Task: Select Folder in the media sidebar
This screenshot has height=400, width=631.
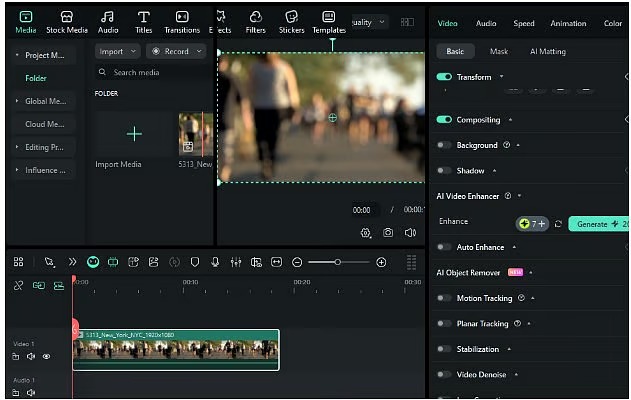Action: click(x=36, y=78)
